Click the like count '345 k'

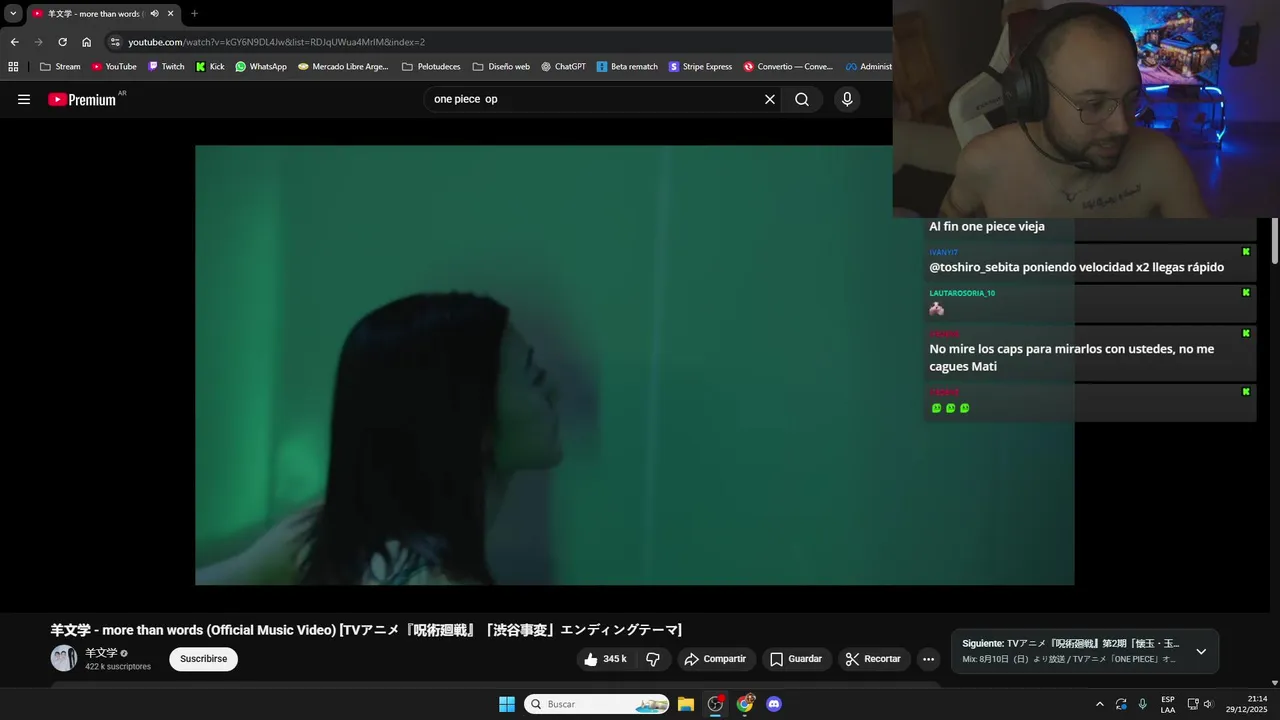coord(615,659)
